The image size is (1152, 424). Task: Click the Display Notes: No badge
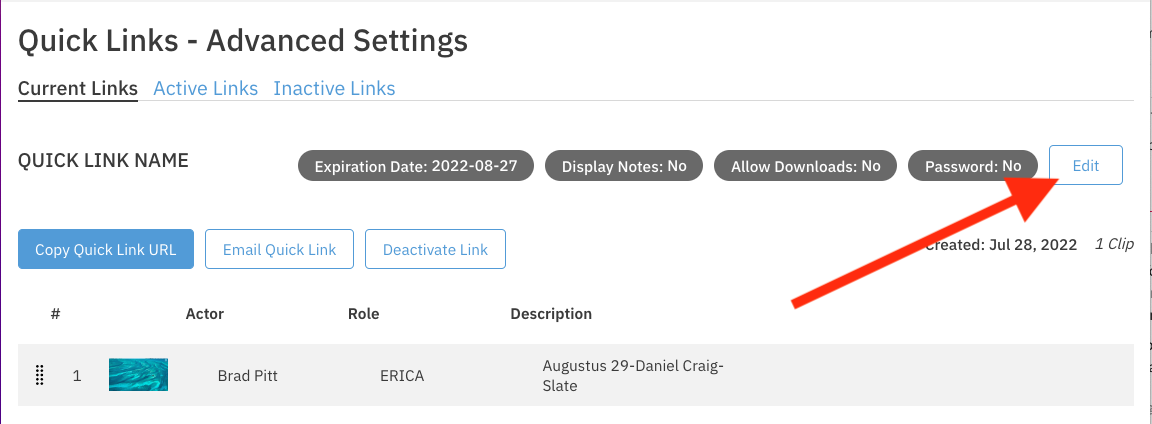(624, 166)
